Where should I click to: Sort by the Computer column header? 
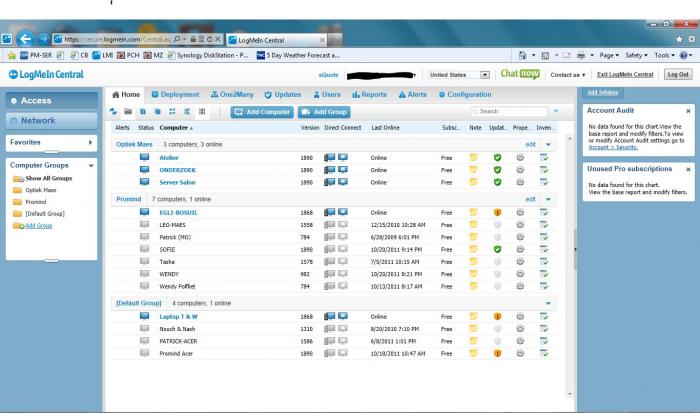coord(176,128)
